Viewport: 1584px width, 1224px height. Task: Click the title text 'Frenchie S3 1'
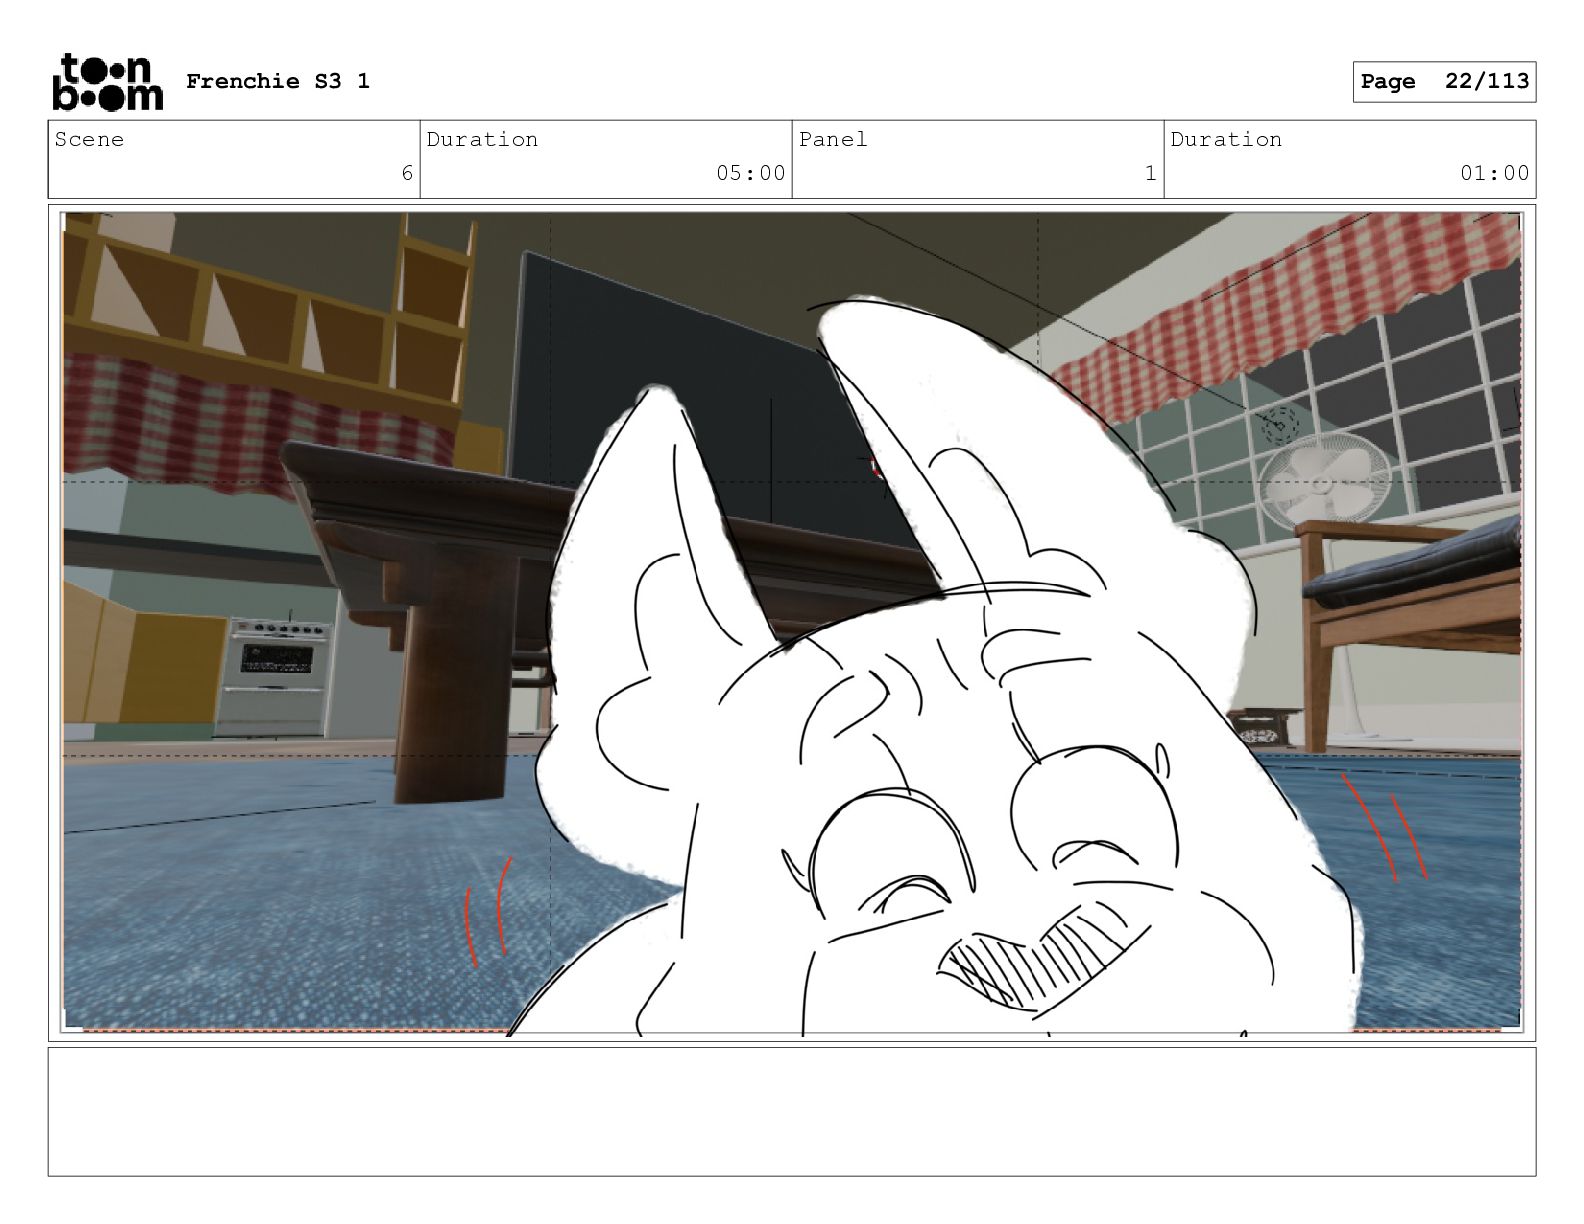click(278, 82)
